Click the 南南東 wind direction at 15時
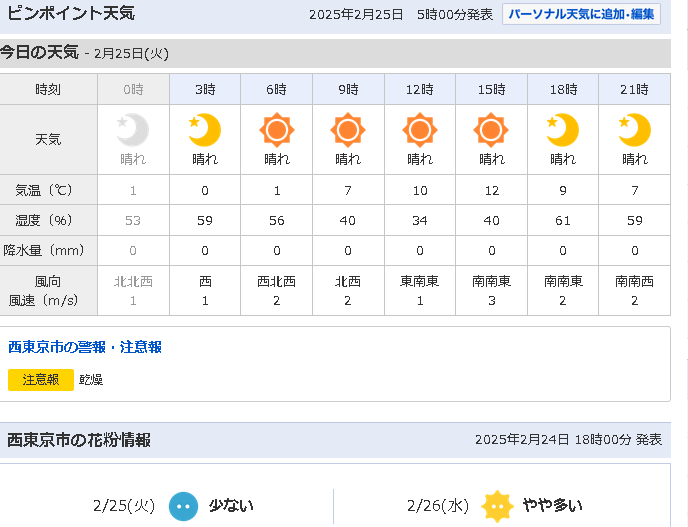The width and height of the screenshot is (688, 527). [491, 281]
